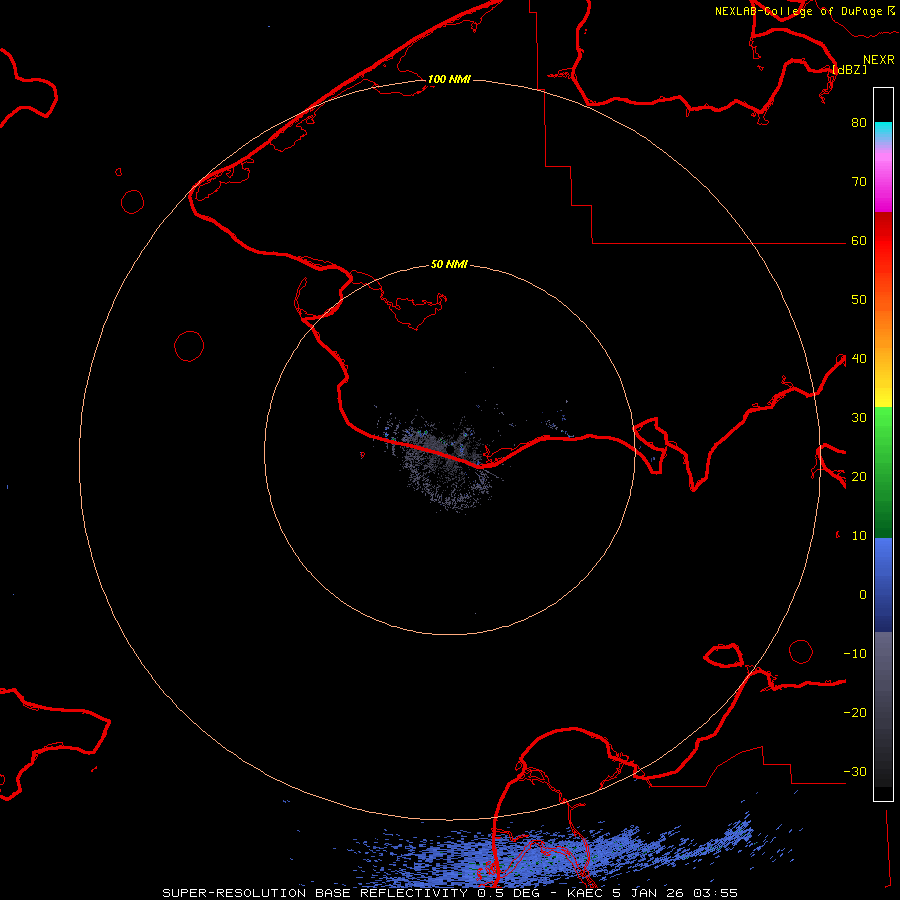Click the '100 NMI' range ring label
The width and height of the screenshot is (900, 900).
coord(449,79)
